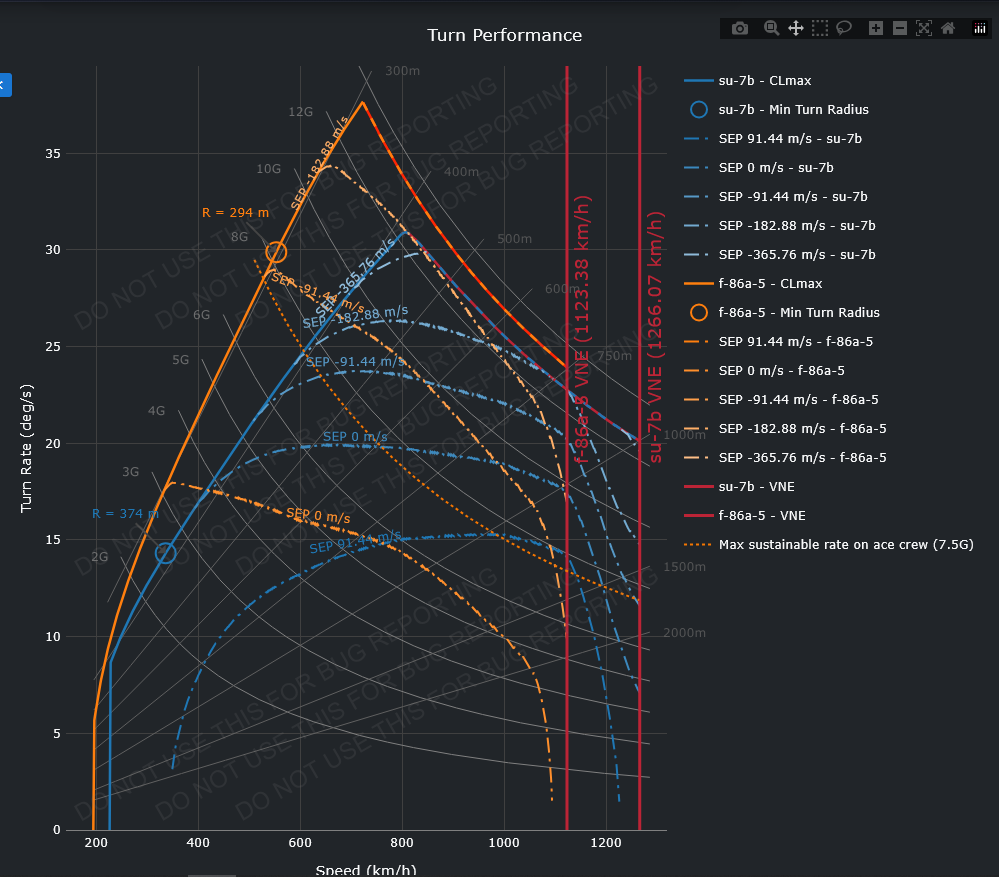The width and height of the screenshot is (999, 877).
Task: Activate the Pan tool in the modebar
Action: point(796,29)
